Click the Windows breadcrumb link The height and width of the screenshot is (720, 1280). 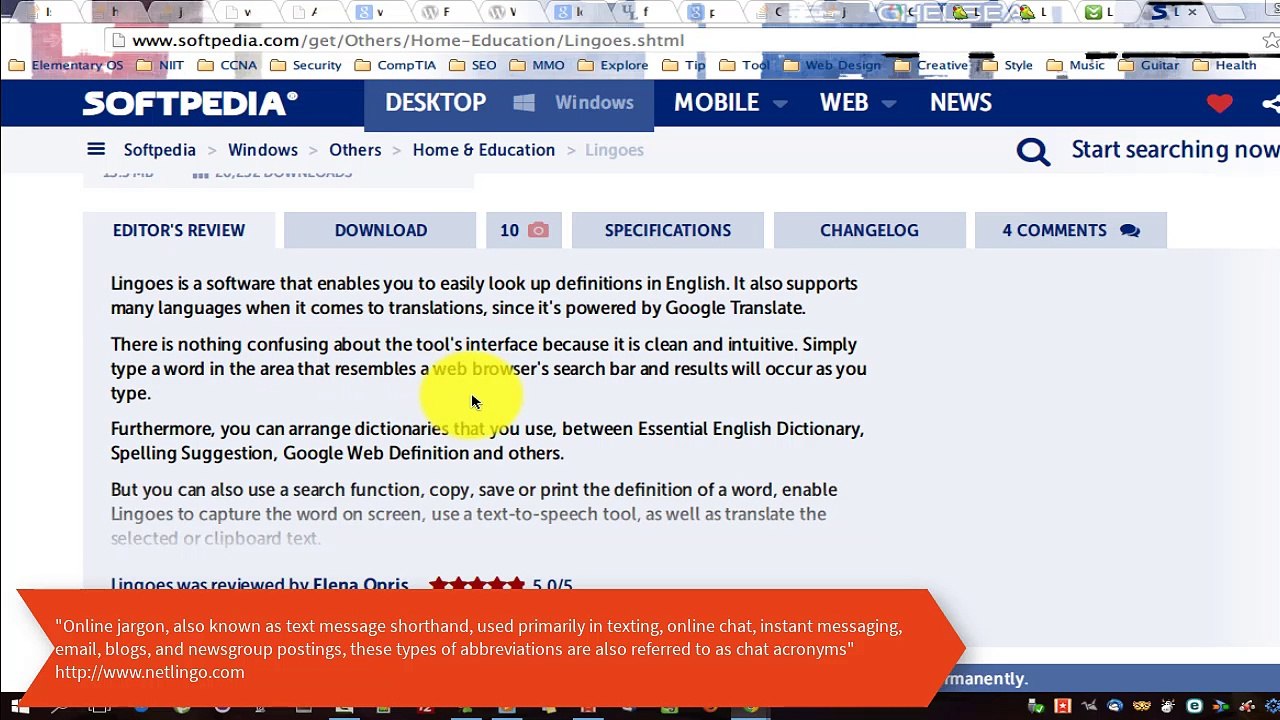[263, 150]
